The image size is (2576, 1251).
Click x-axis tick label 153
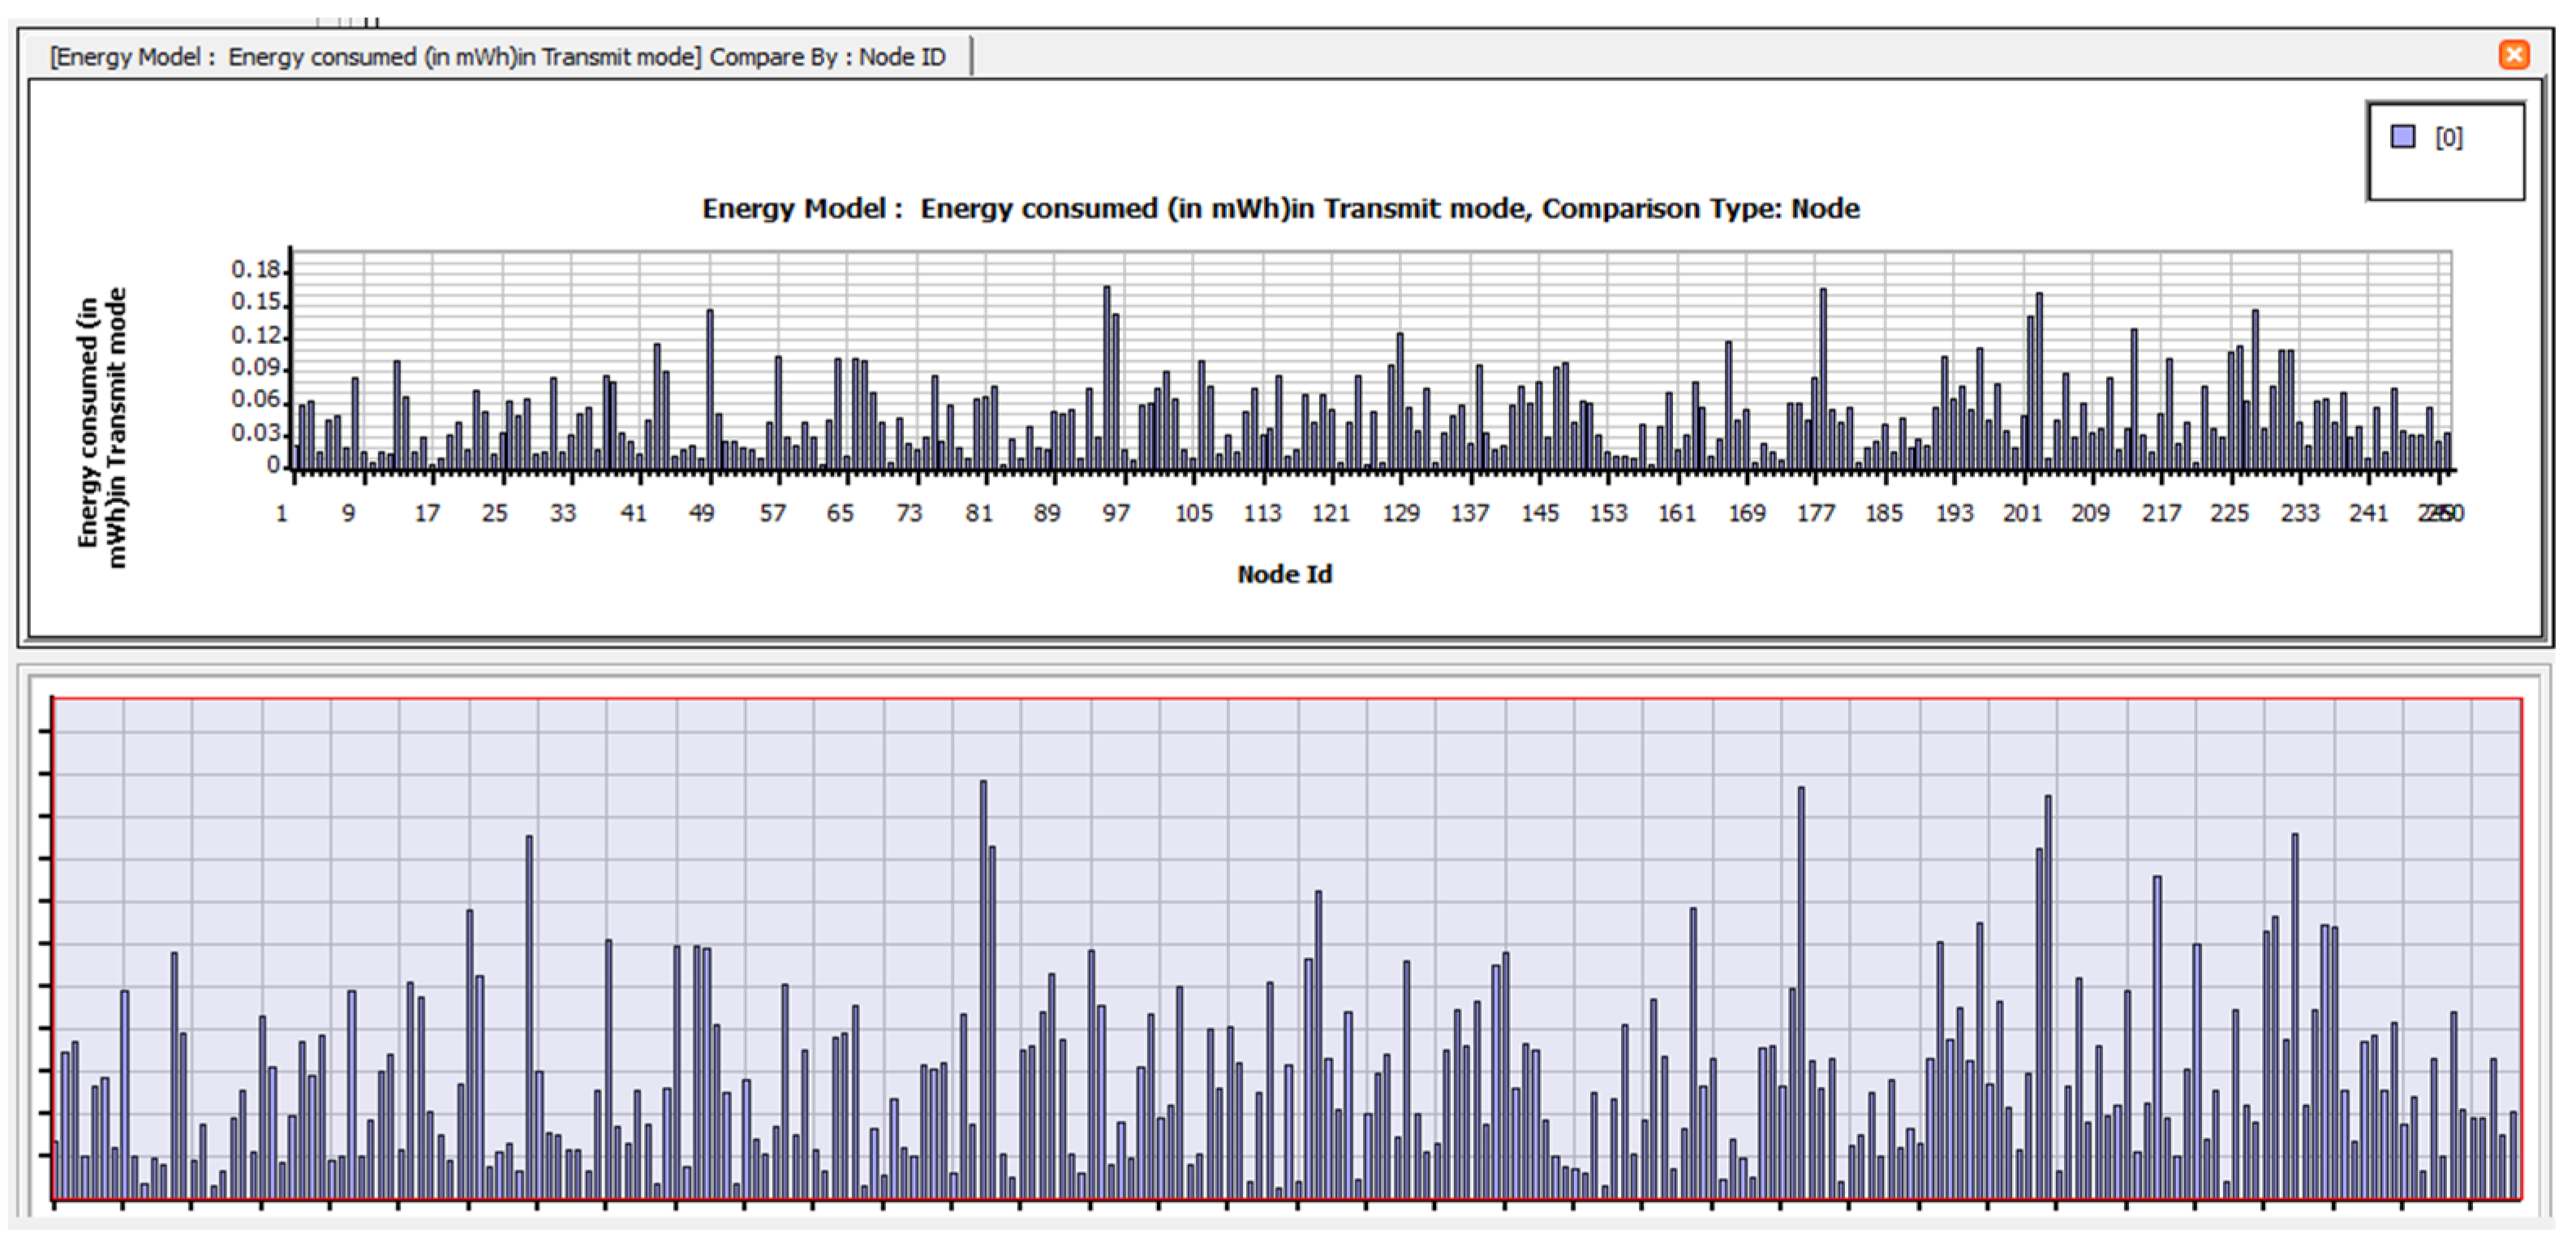coord(1608,513)
